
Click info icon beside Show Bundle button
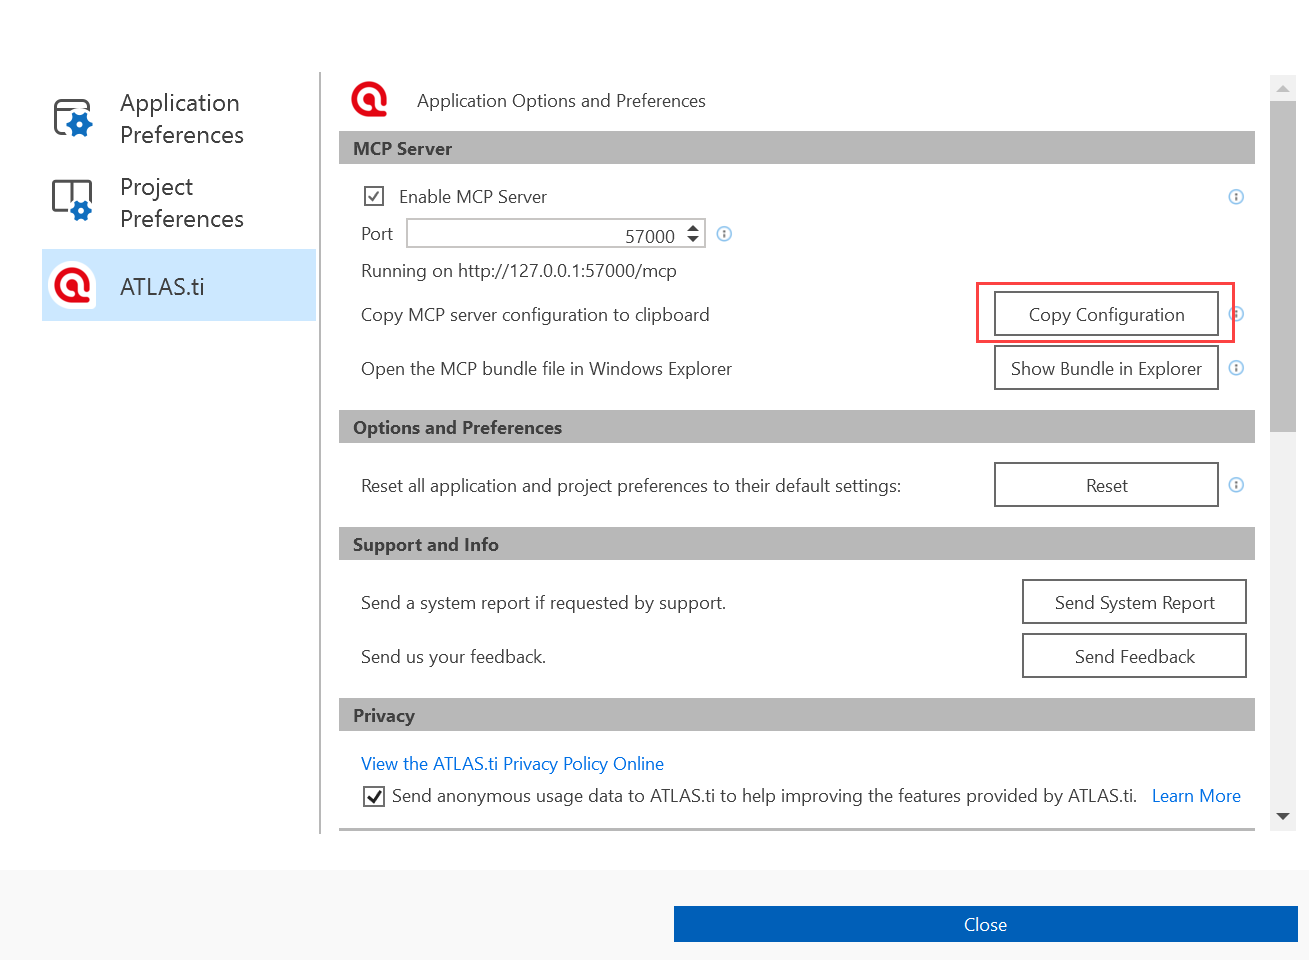[1236, 368]
